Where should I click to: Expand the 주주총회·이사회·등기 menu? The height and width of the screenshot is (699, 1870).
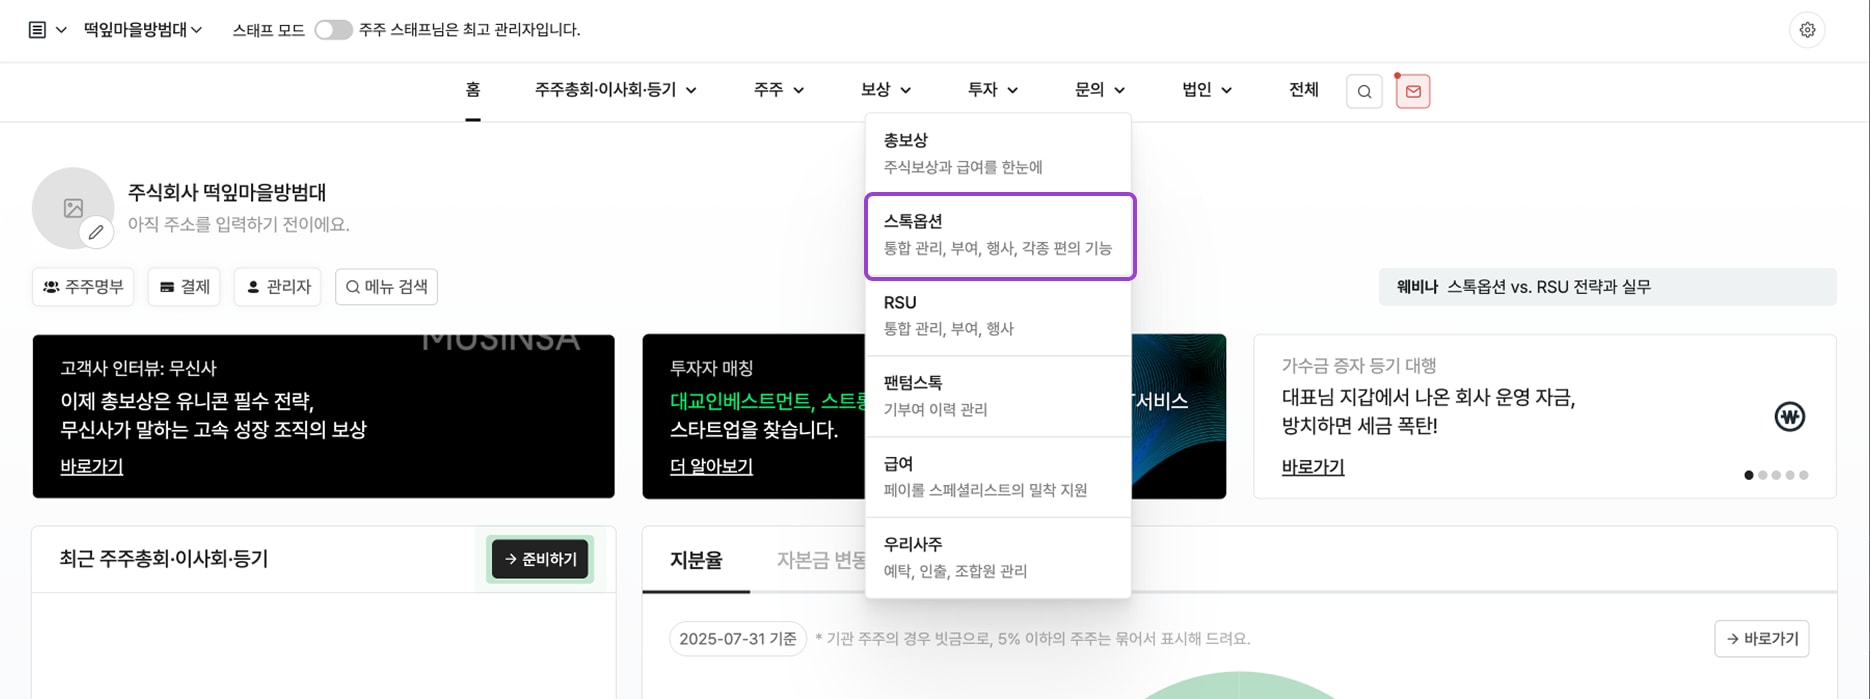(x=615, y=90)
